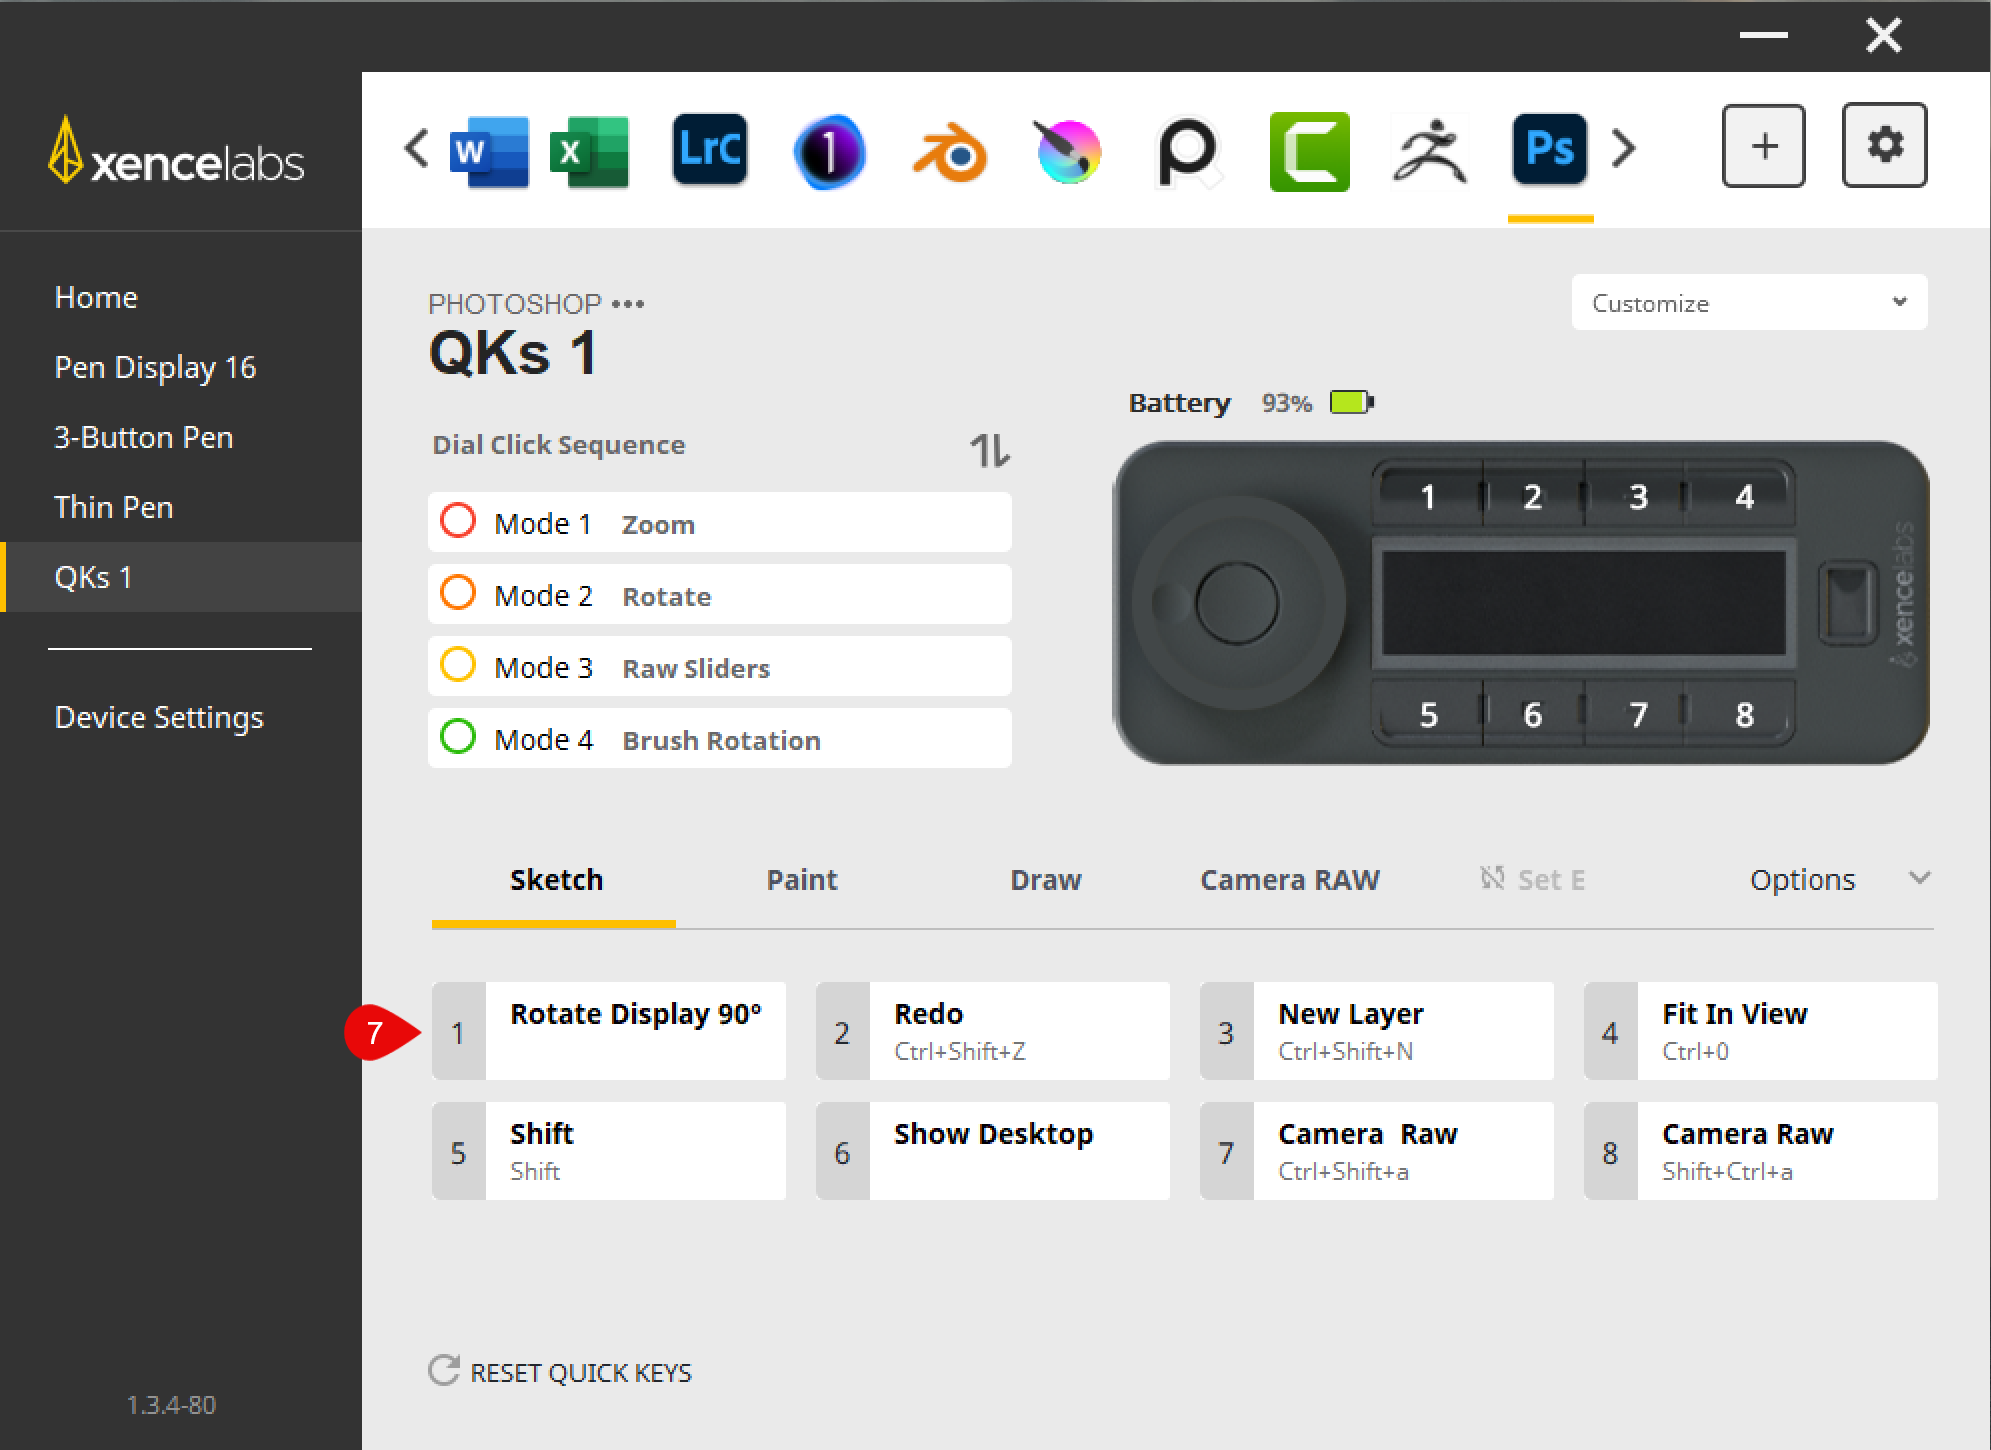Switch to the Camera RAW tab
The image size is (1991, 1450).
pos(1289,880)
